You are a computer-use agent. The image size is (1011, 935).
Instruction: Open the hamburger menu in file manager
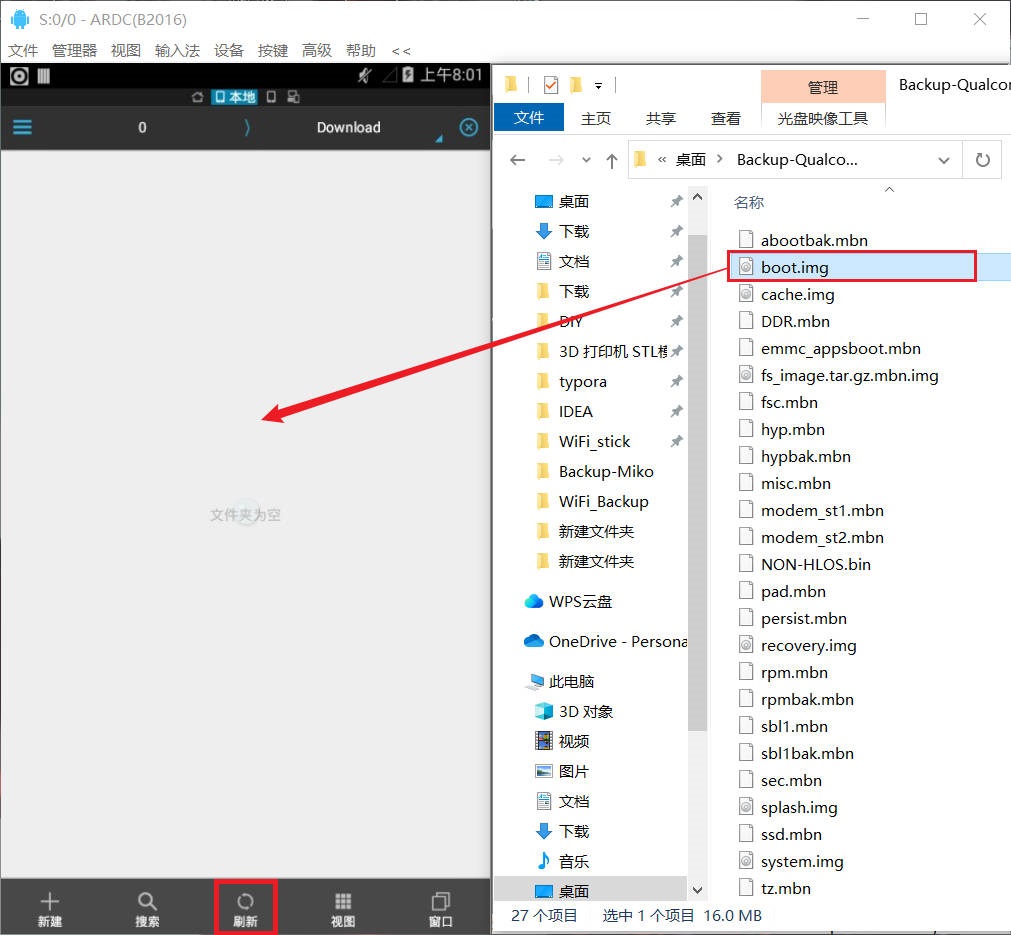point(22,127)
